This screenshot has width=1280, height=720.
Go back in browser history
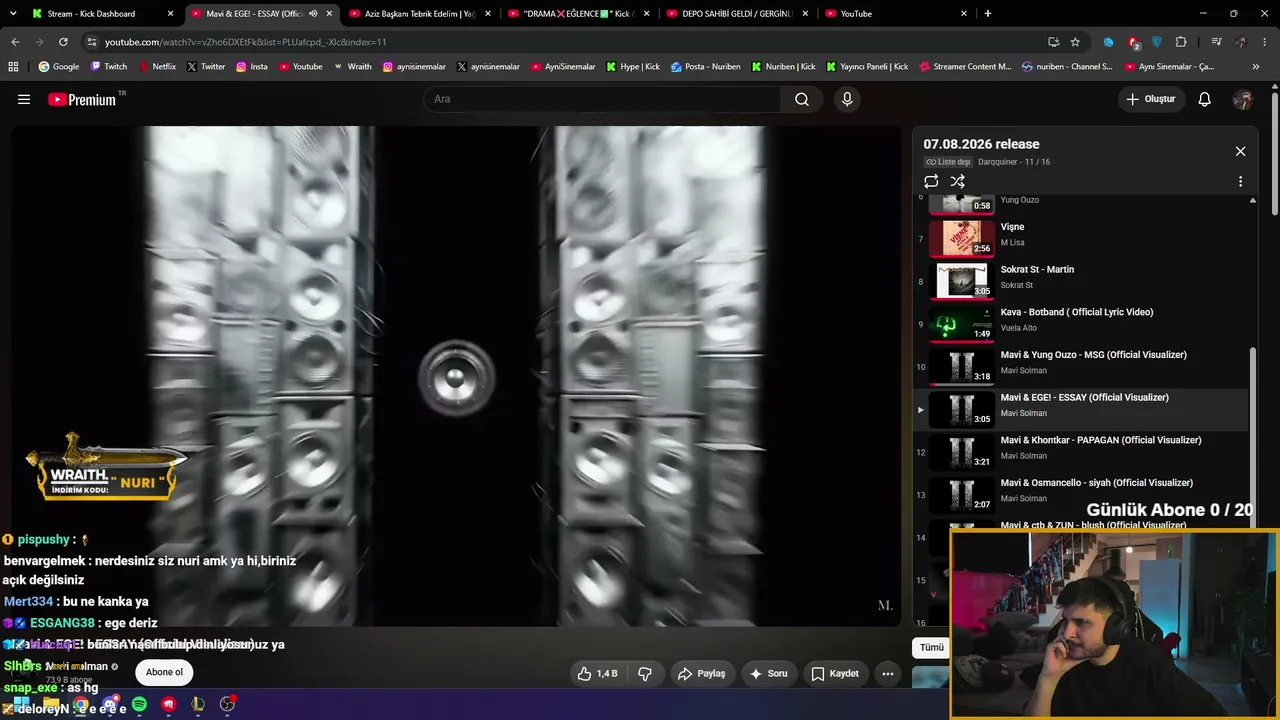click(15, 42)
